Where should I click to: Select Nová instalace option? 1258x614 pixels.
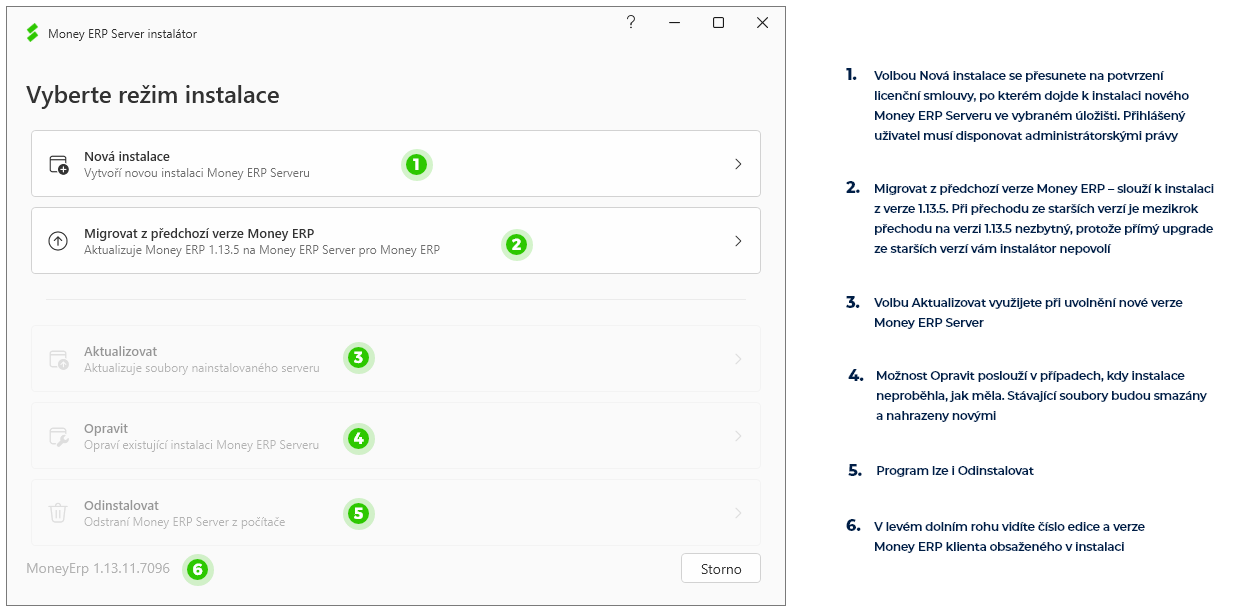point(396,164)
